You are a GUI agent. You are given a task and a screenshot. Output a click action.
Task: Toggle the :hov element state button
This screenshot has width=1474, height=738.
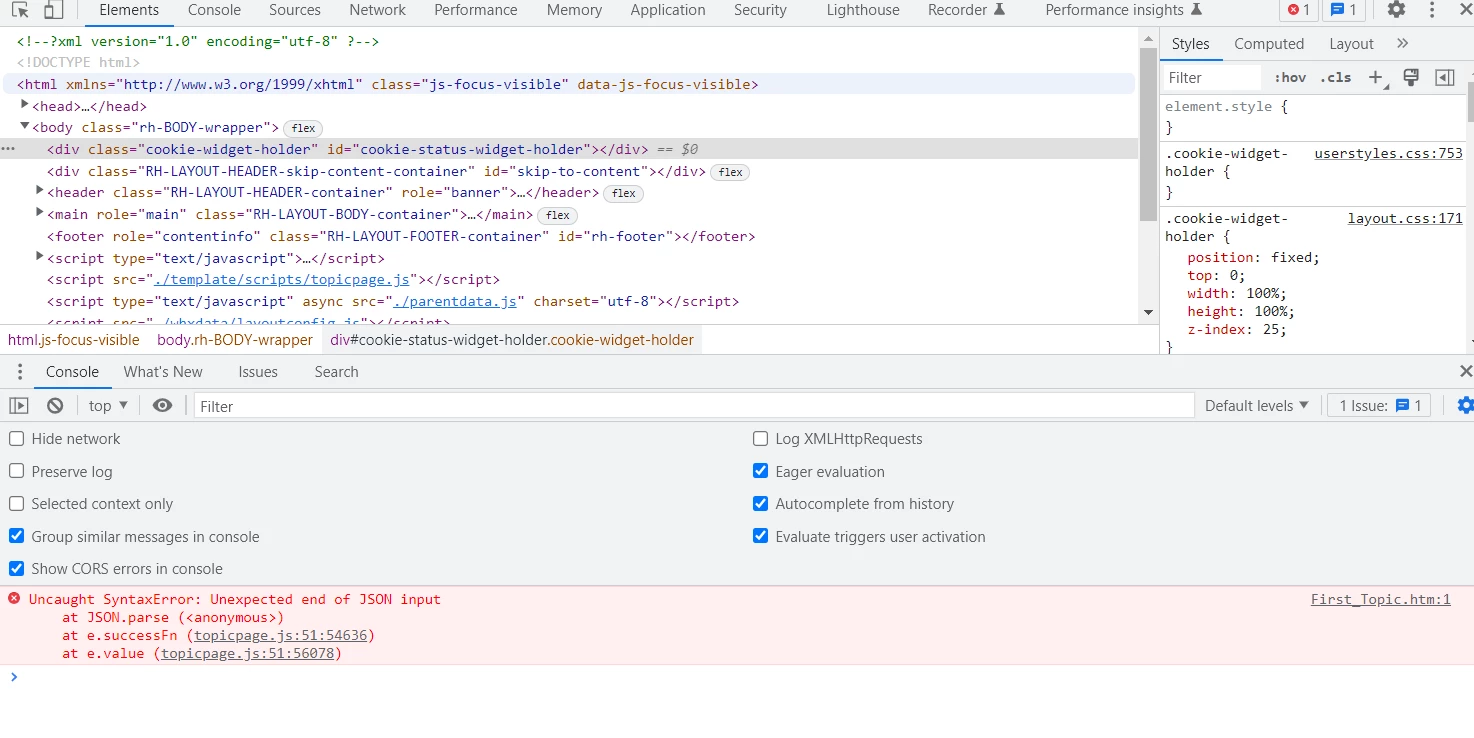point(1290,77)
